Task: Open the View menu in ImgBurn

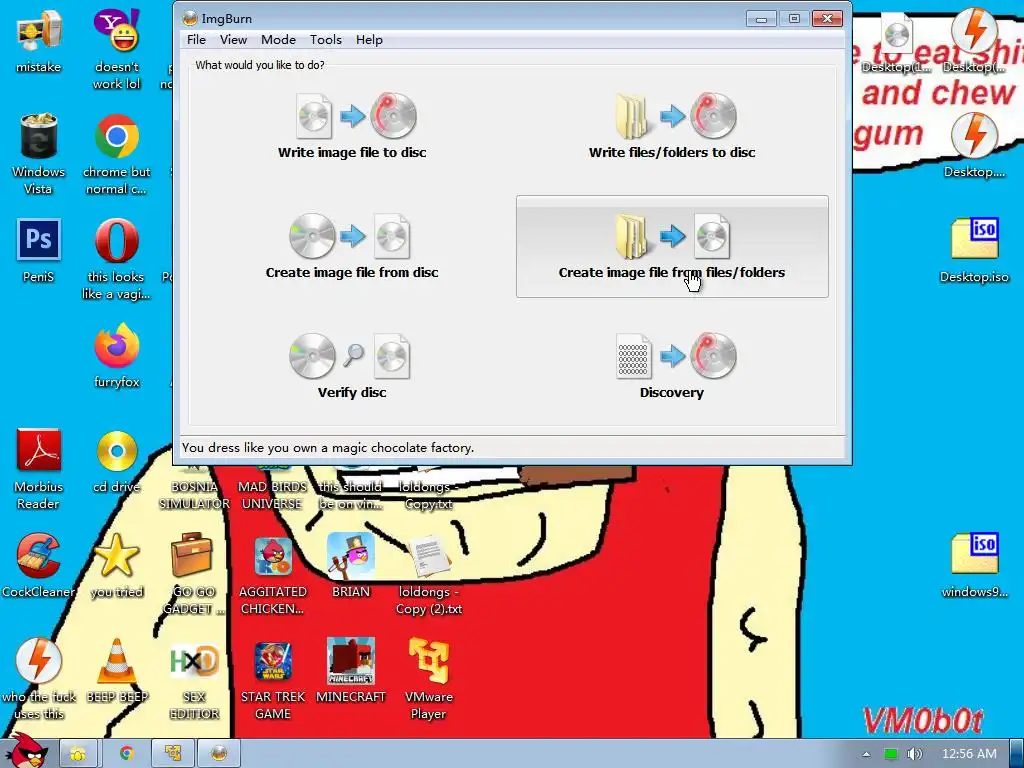Action: (233, 40)
